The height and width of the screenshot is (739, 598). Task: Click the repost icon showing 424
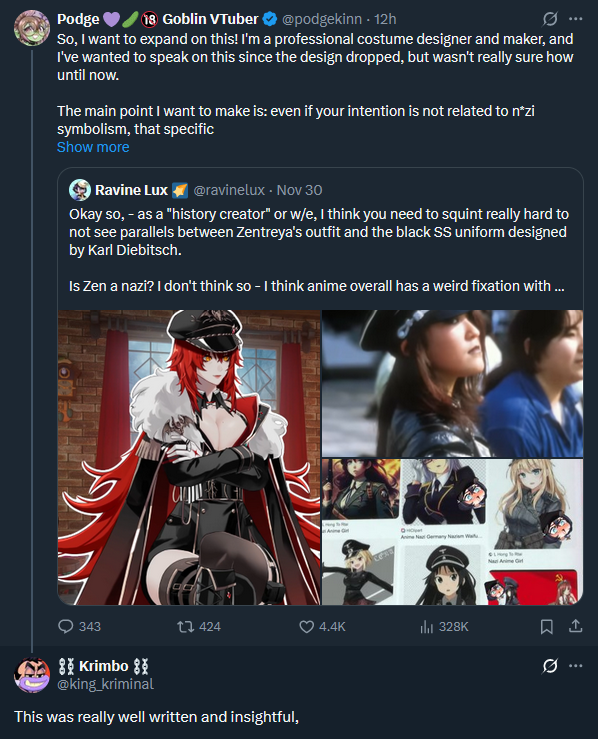185,626
